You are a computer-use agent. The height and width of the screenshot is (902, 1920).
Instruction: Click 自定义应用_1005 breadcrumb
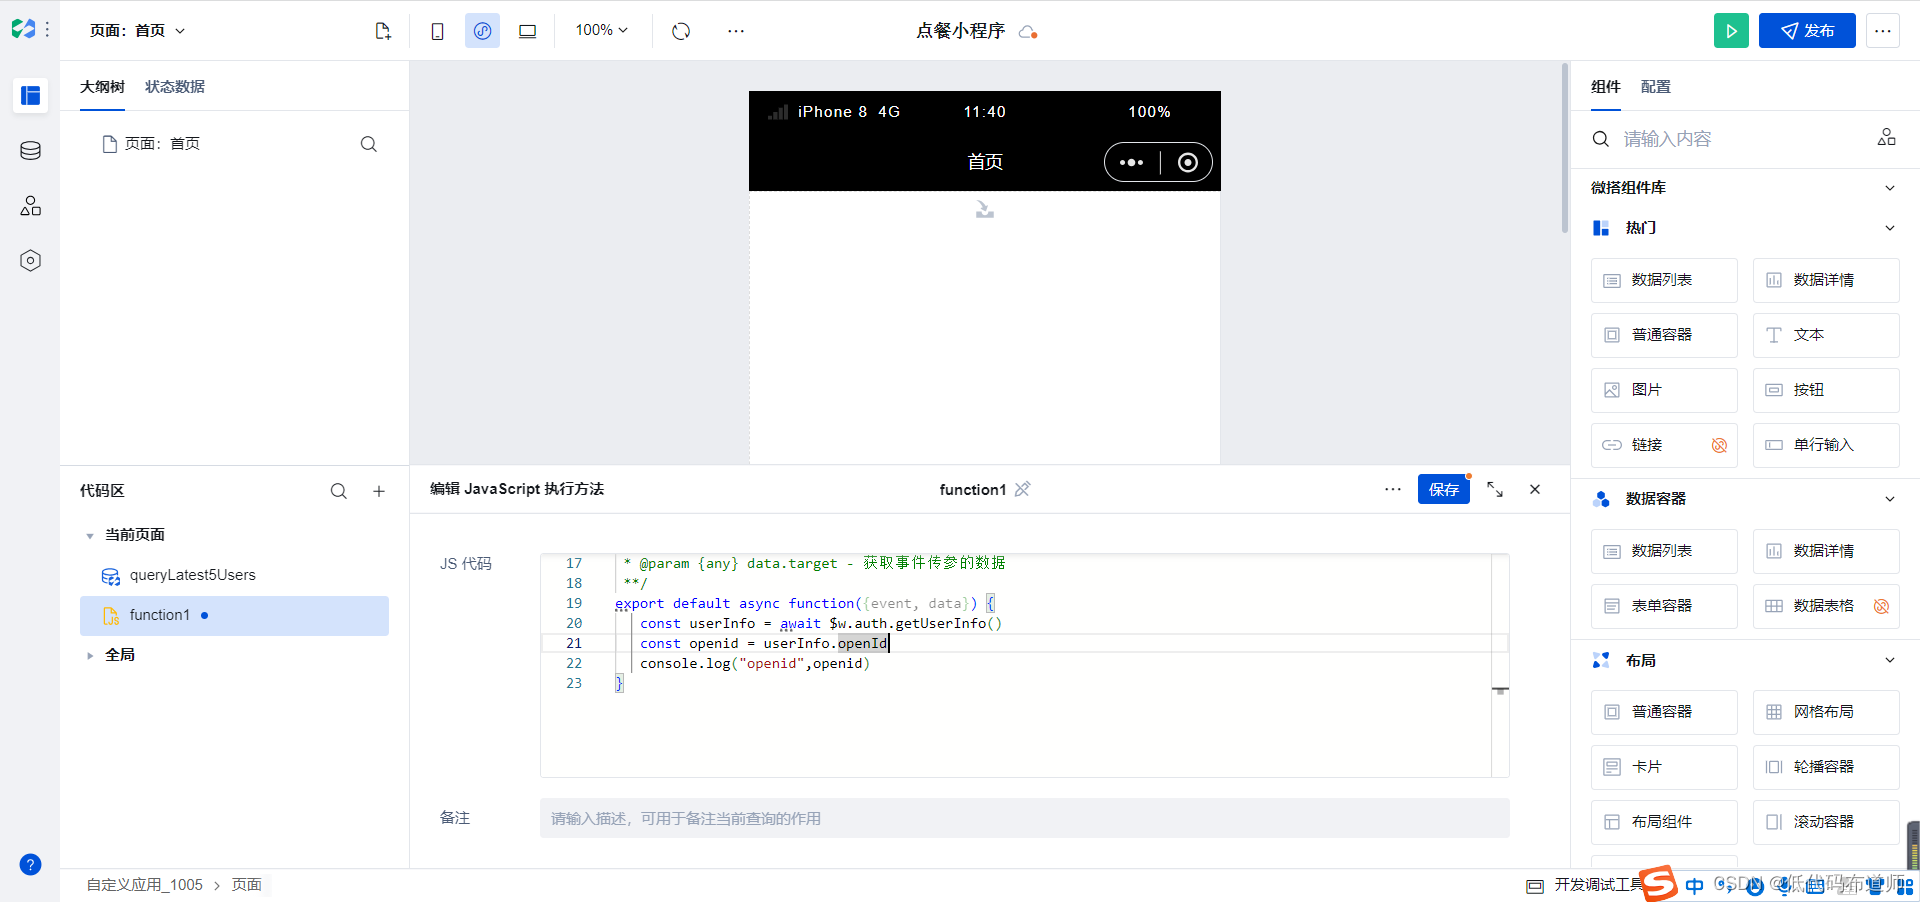click(144, 885)
